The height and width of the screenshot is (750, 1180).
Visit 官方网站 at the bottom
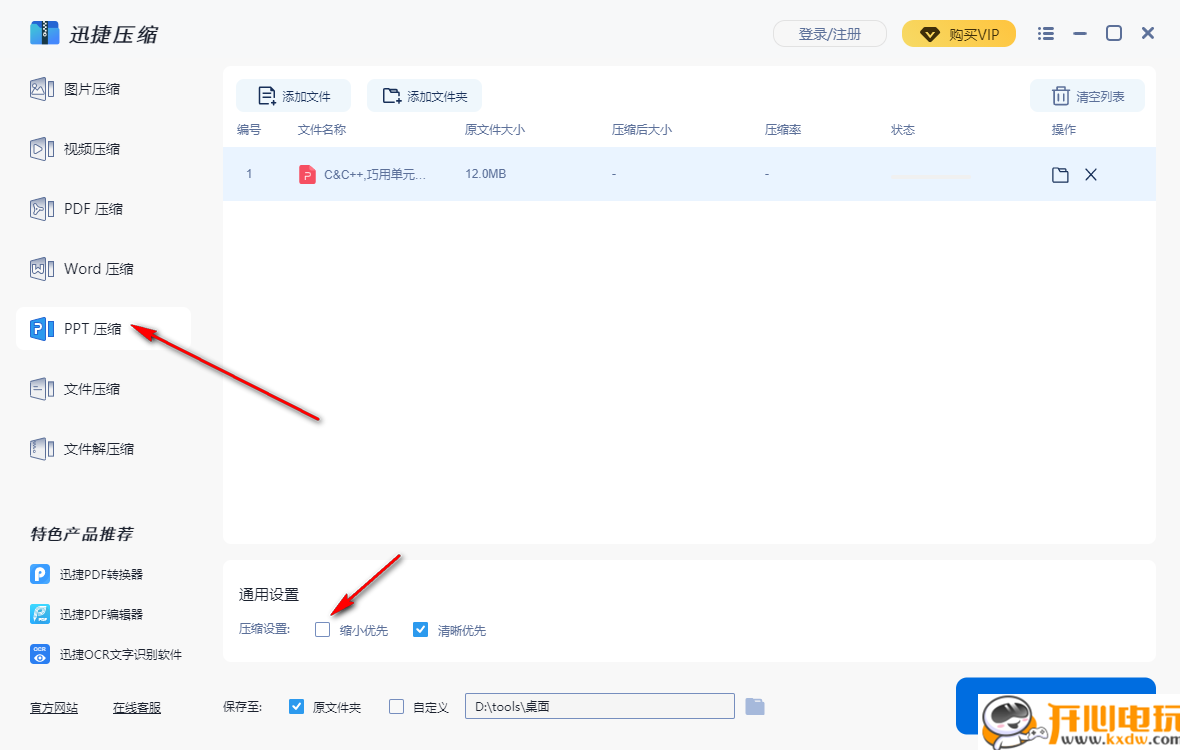click(x=53, y=707)
